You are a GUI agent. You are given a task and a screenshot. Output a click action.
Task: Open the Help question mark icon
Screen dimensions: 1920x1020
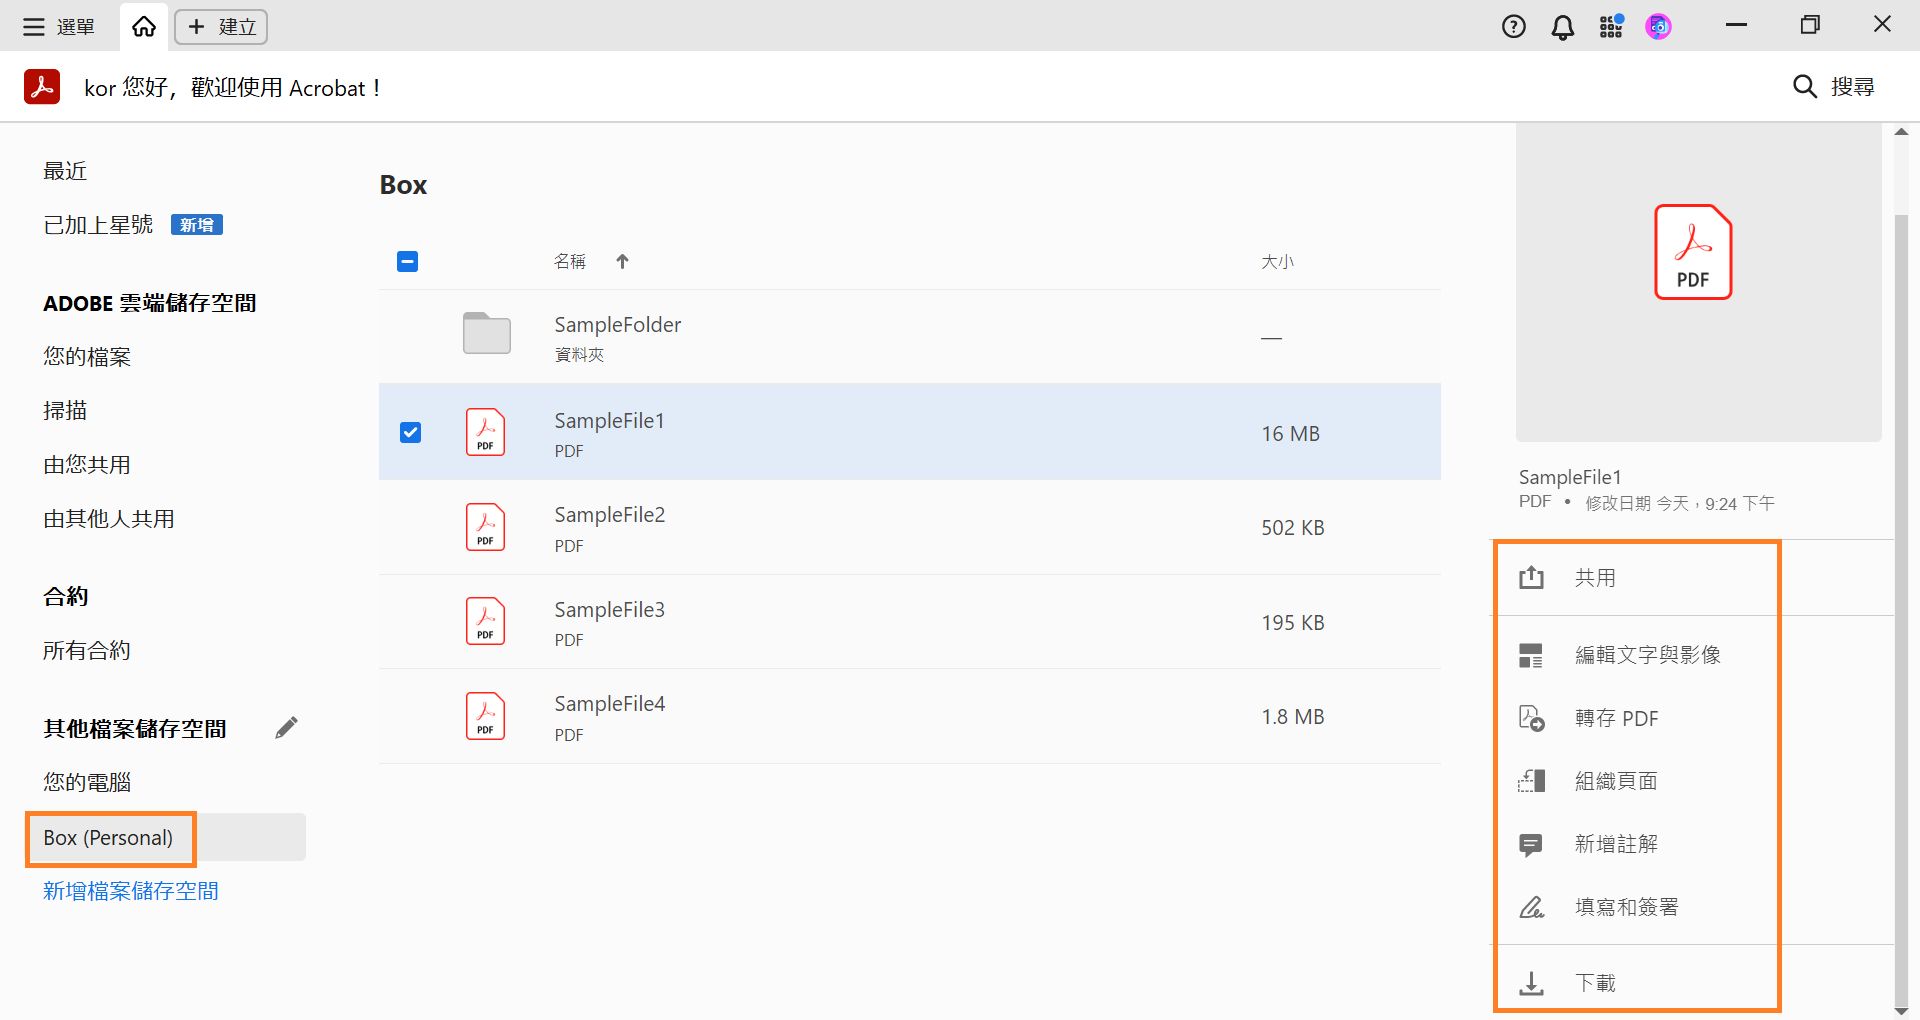1514,27
